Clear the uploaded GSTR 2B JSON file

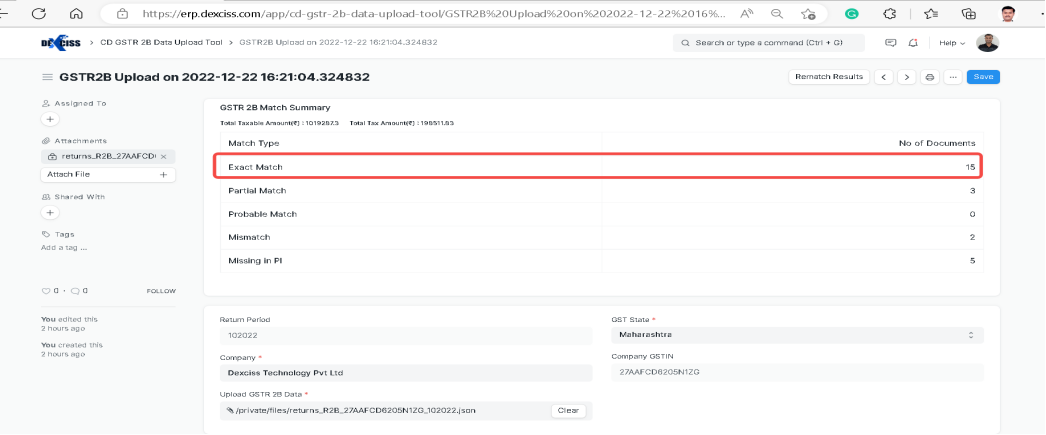click(x=567, y=410)
